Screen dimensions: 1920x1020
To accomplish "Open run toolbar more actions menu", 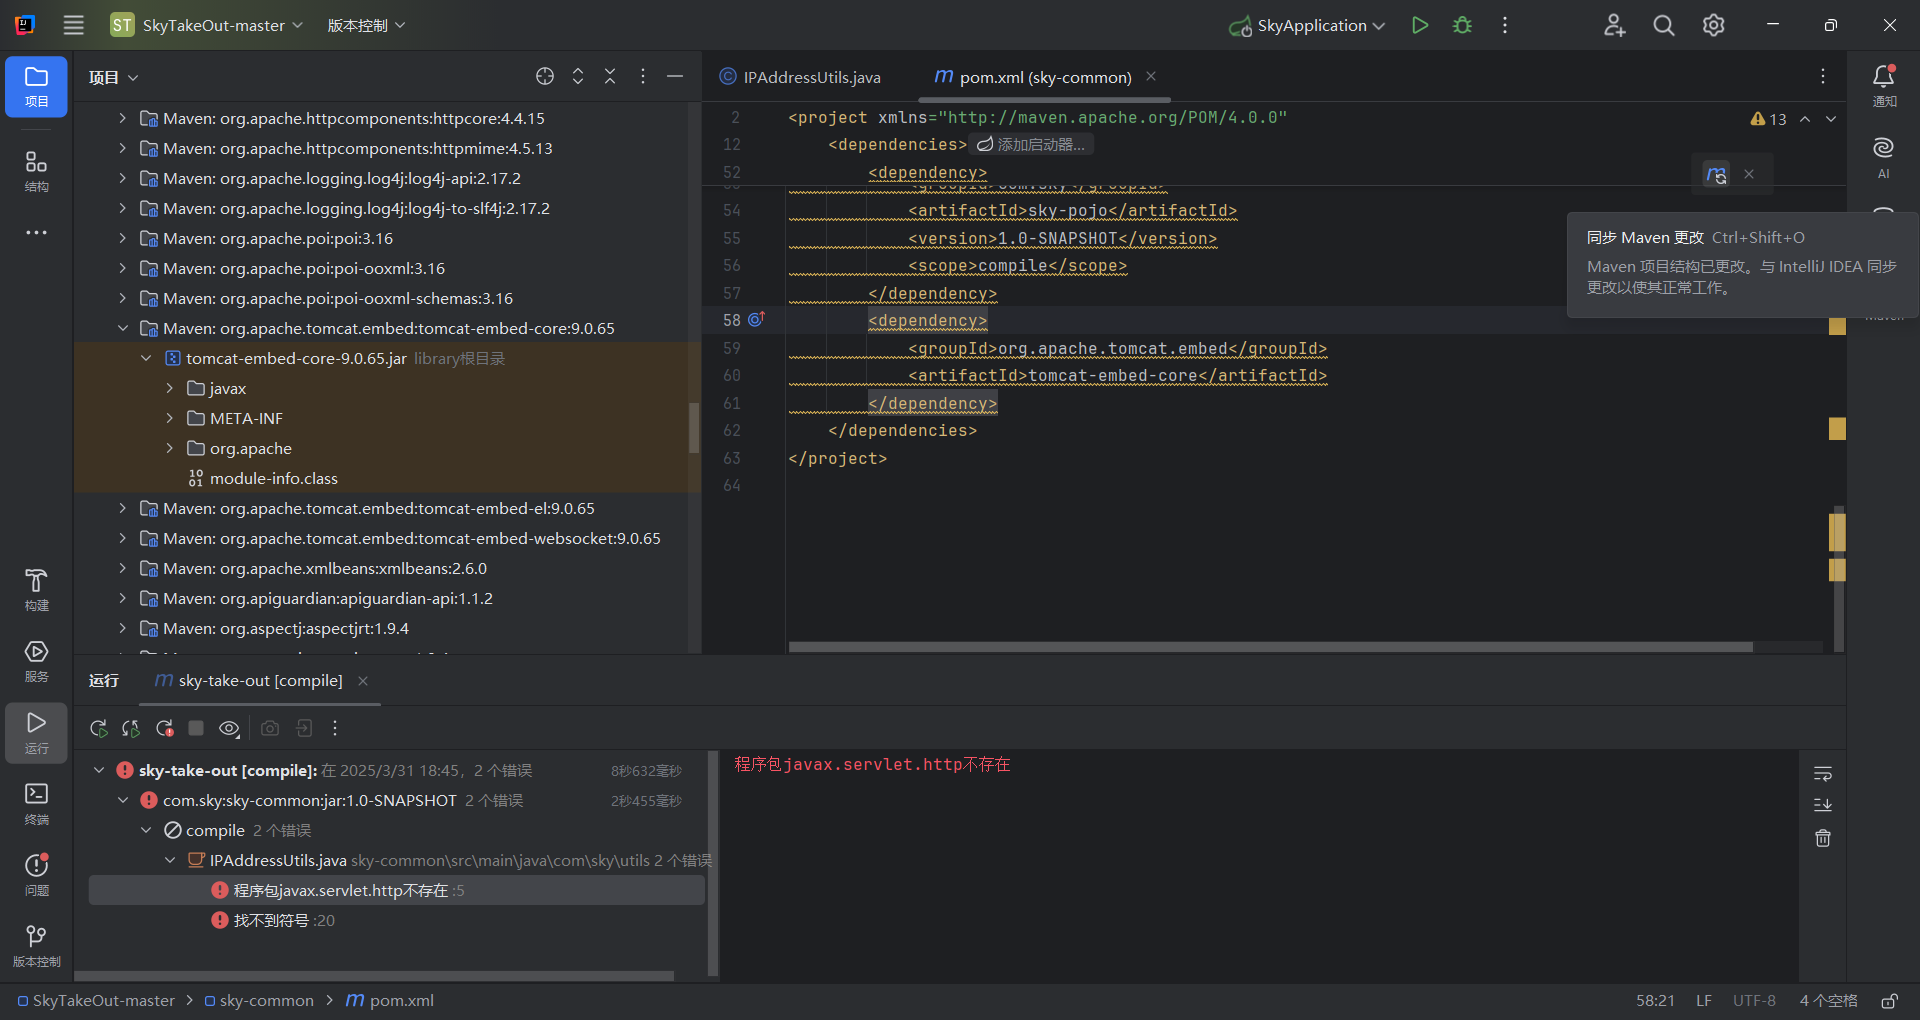I will click(x=335, y=728).
